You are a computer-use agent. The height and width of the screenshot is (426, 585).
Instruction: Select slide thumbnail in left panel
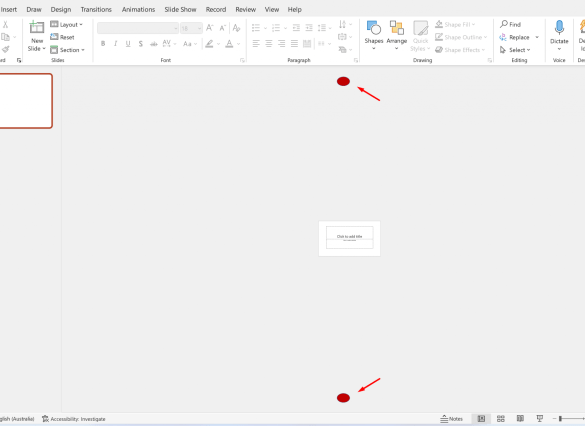tap(25, 101)
